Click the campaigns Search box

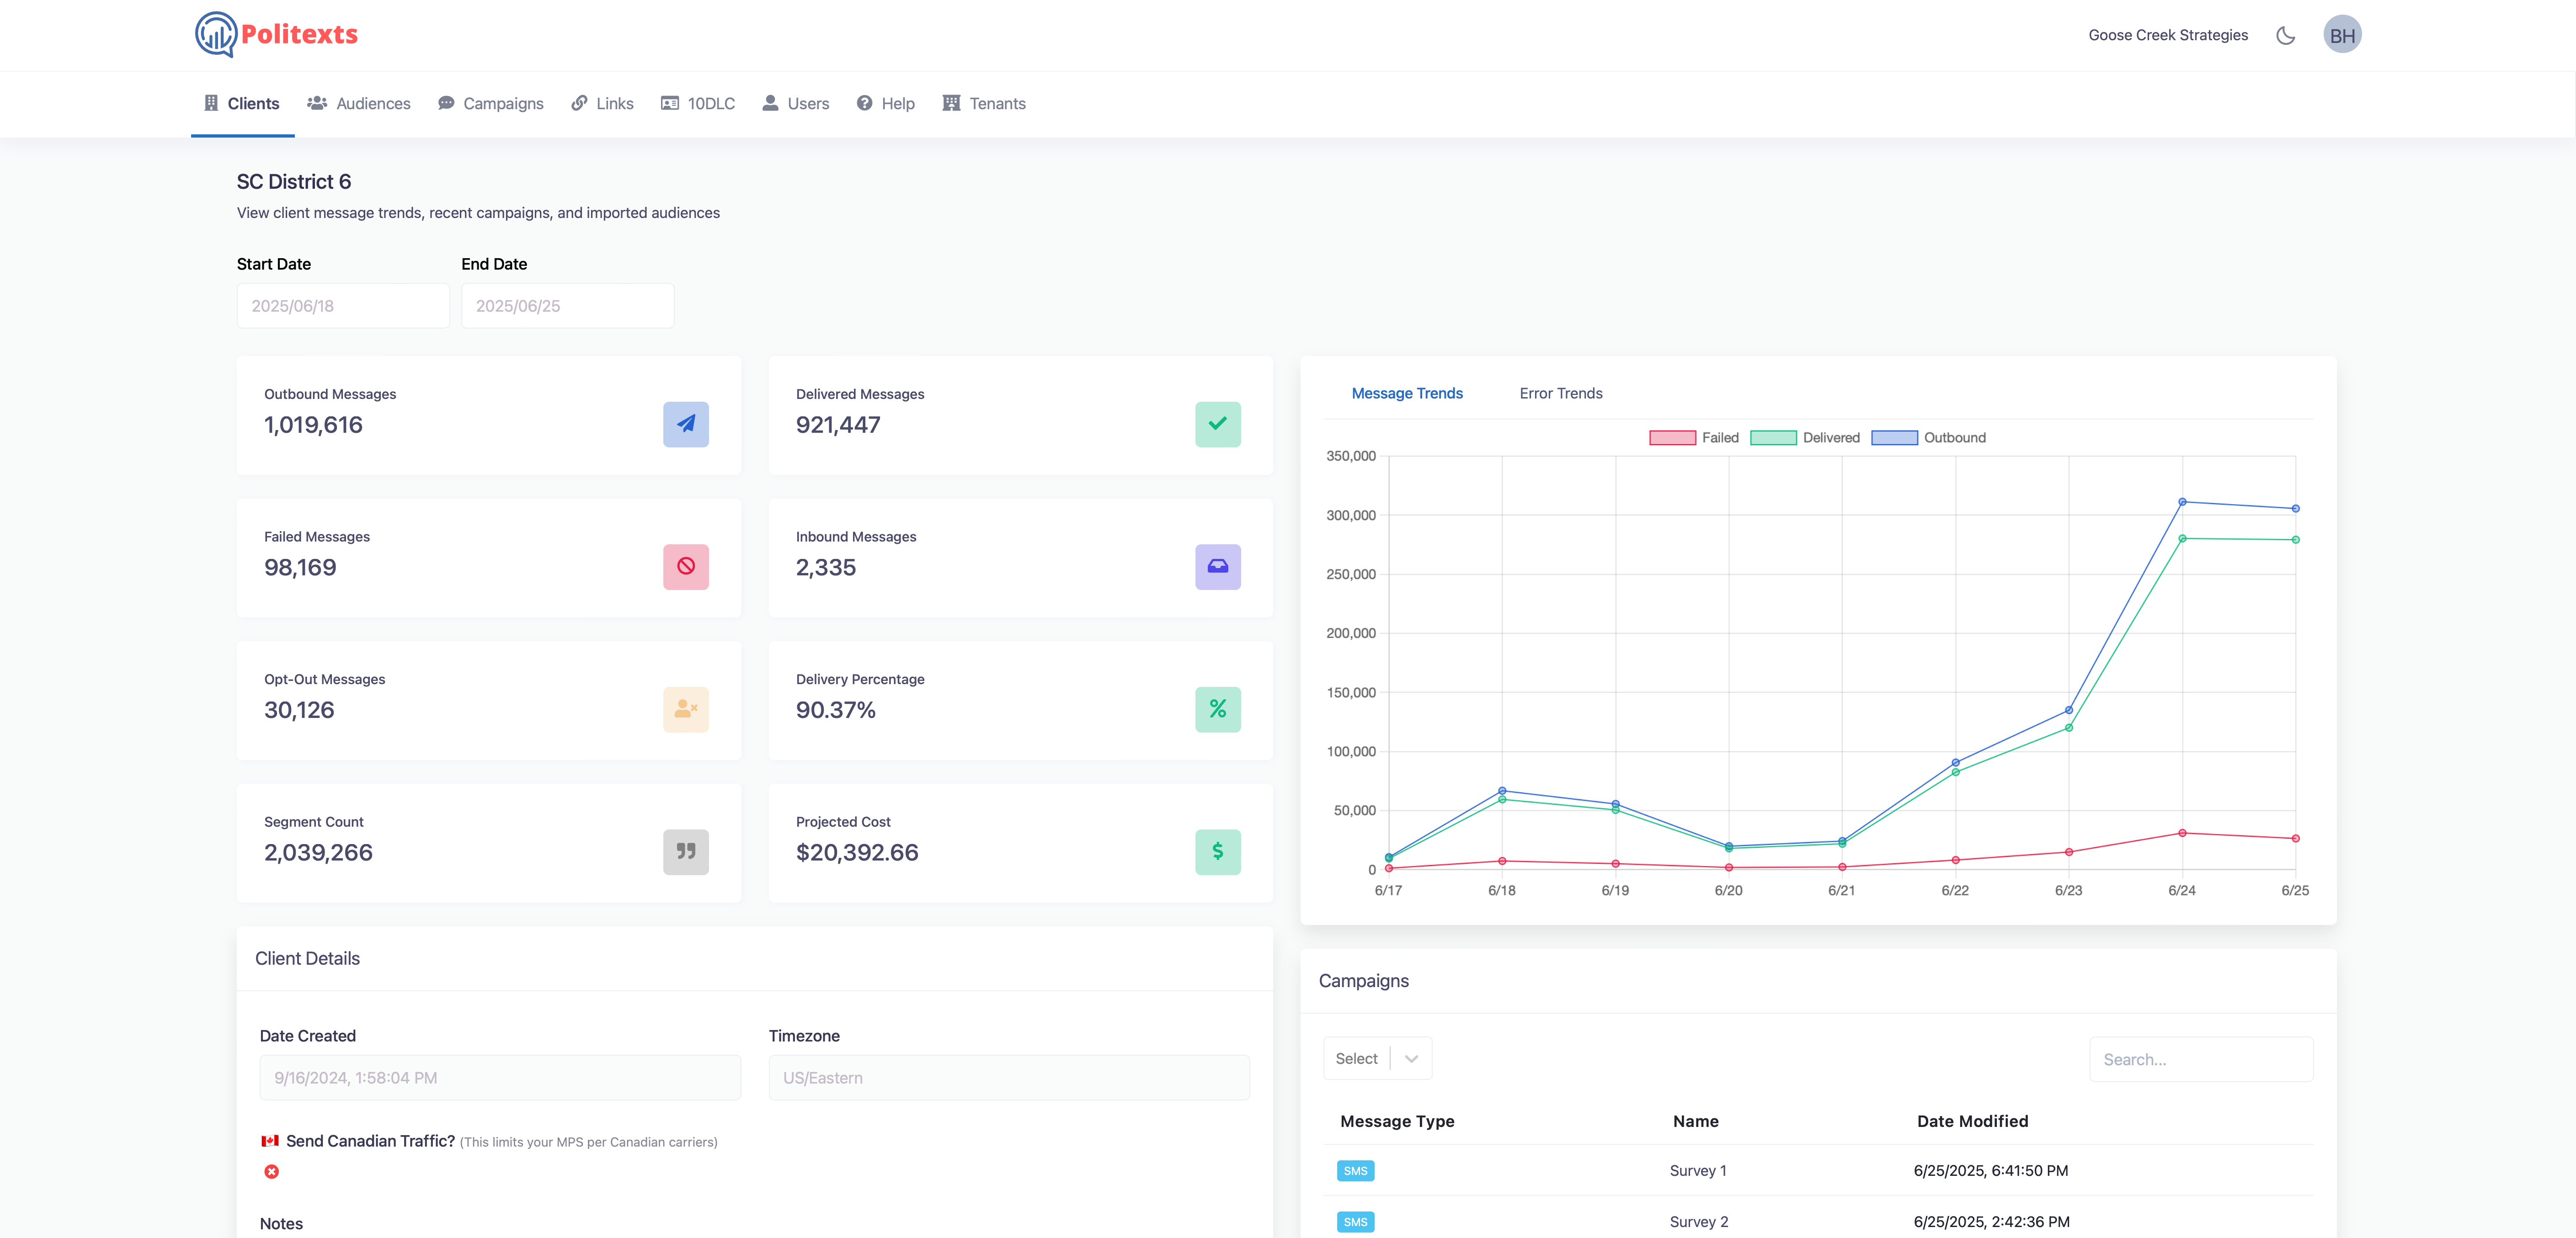[x=2201, y=1059]
